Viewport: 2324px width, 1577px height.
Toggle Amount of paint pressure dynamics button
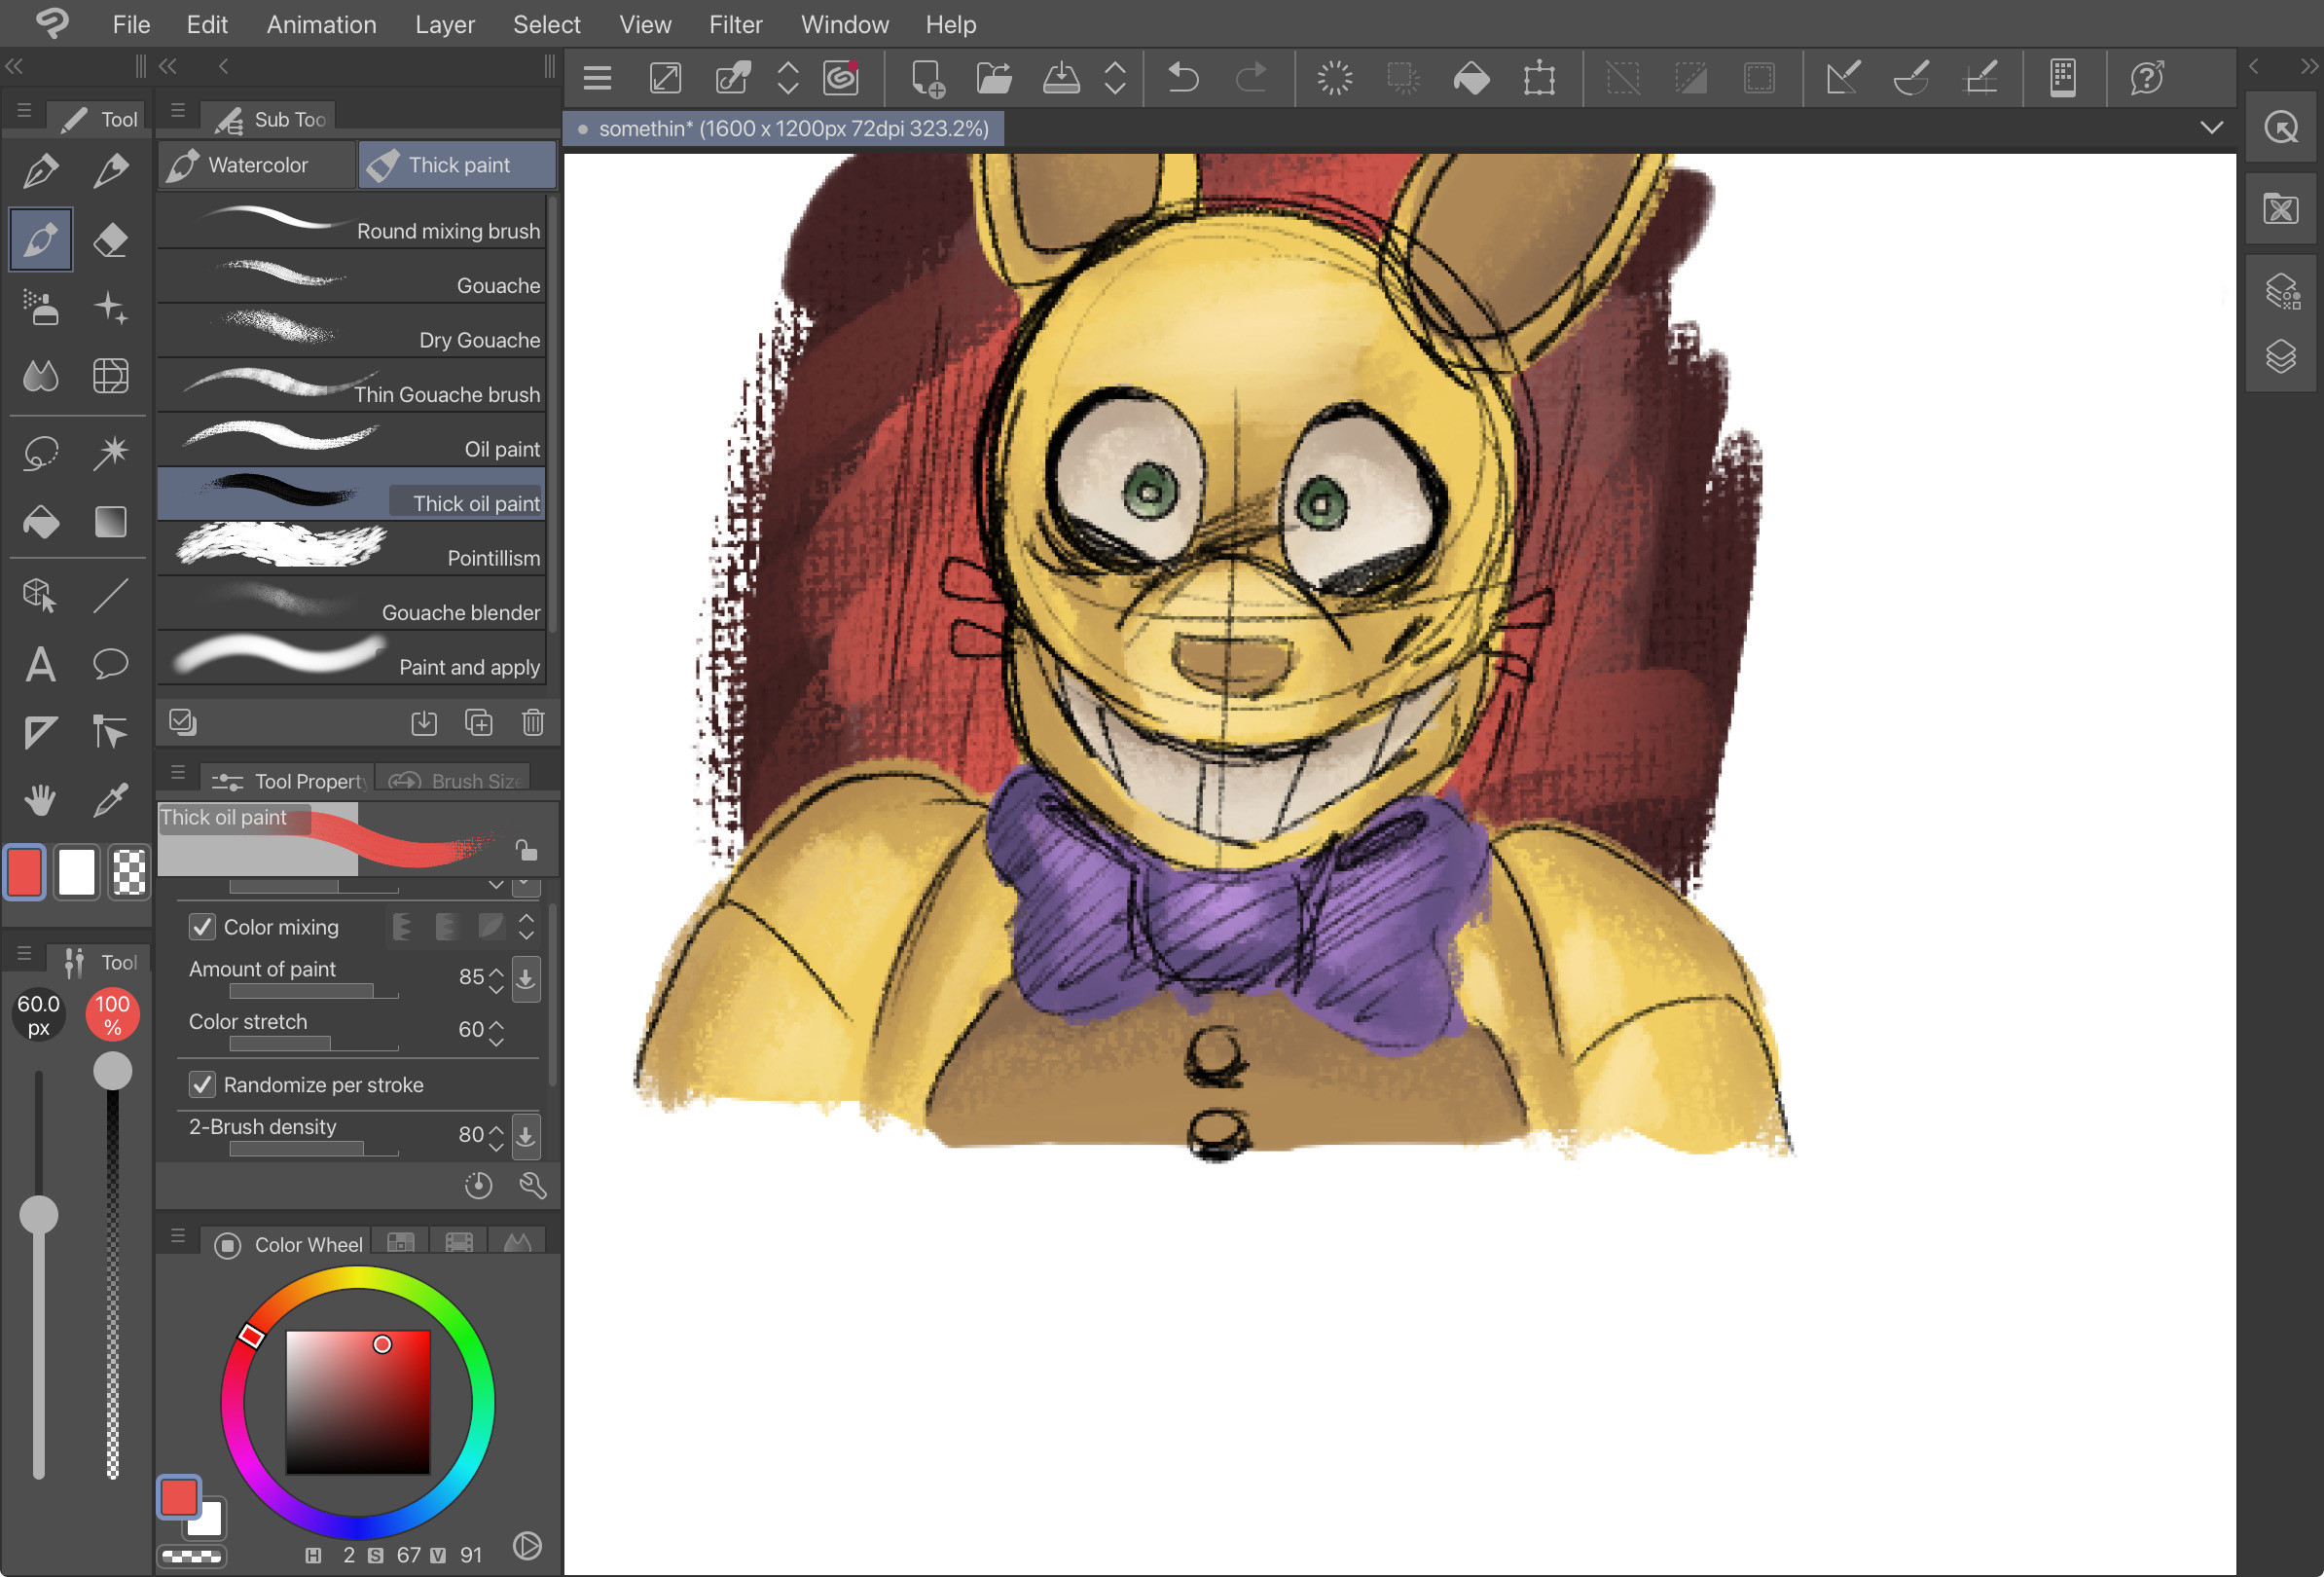click(526, 978)
